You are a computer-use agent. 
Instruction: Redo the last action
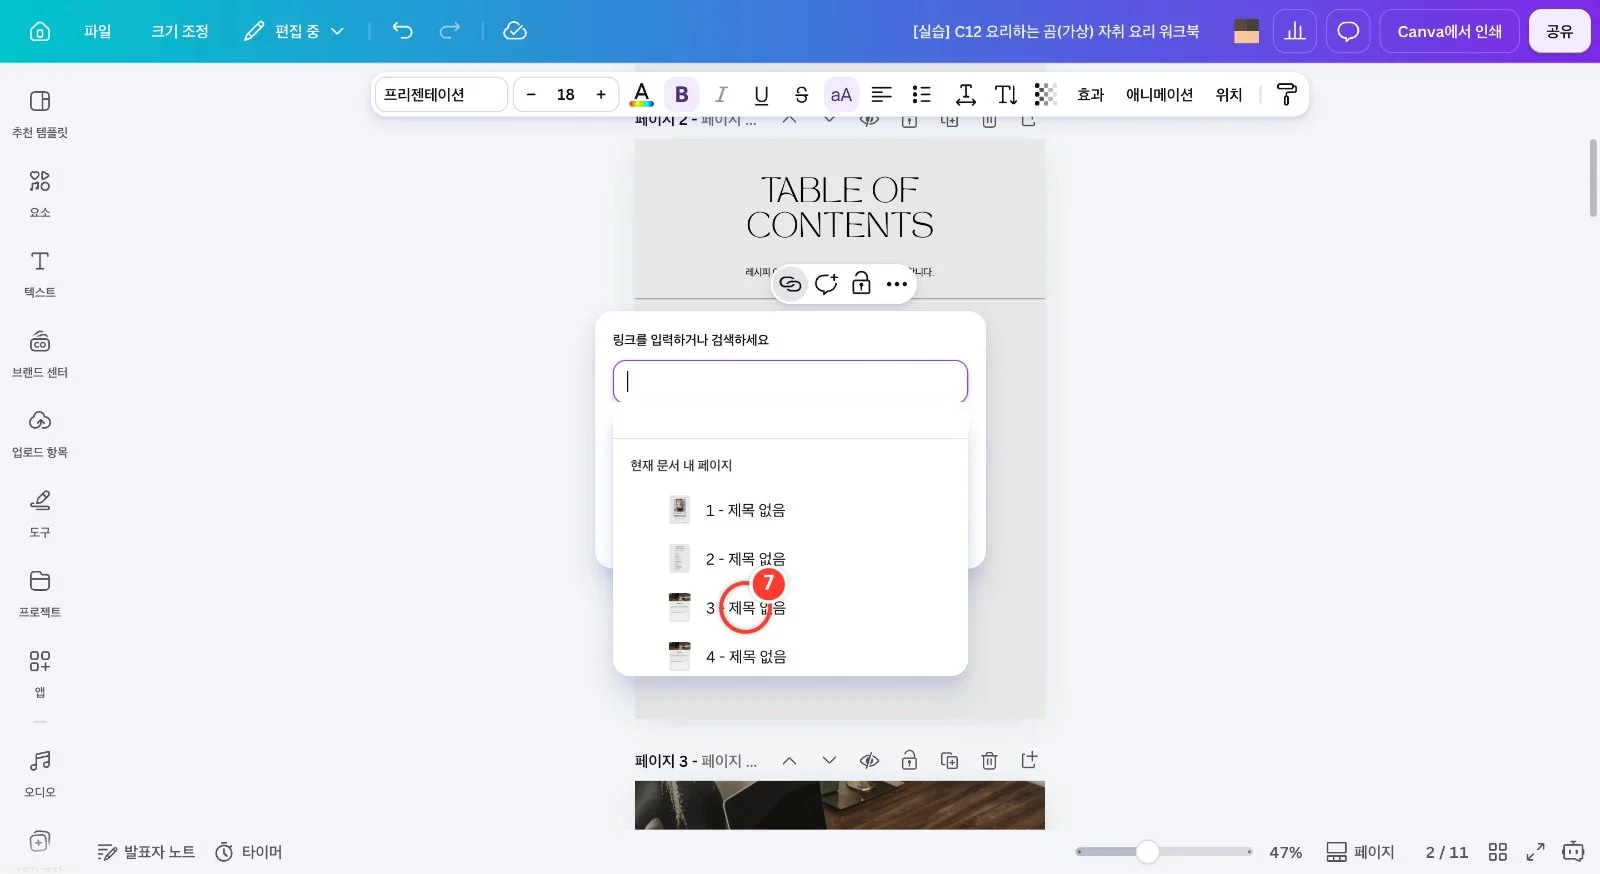tap(450, 31)
